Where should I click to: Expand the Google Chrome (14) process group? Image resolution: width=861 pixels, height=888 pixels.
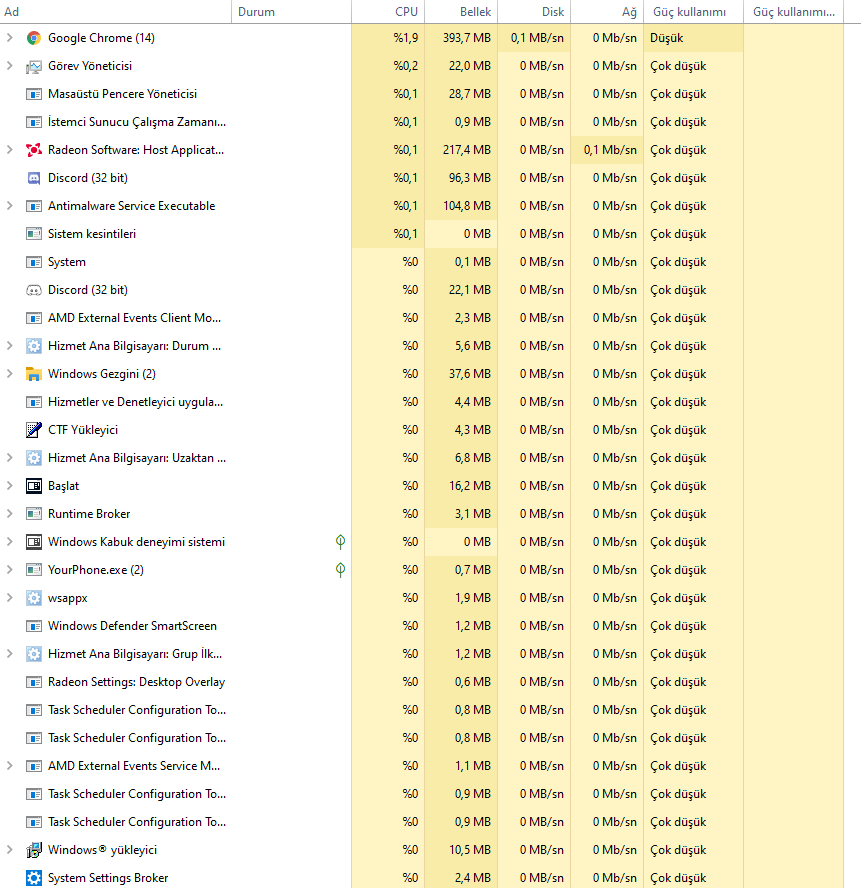tap(10, 38)
